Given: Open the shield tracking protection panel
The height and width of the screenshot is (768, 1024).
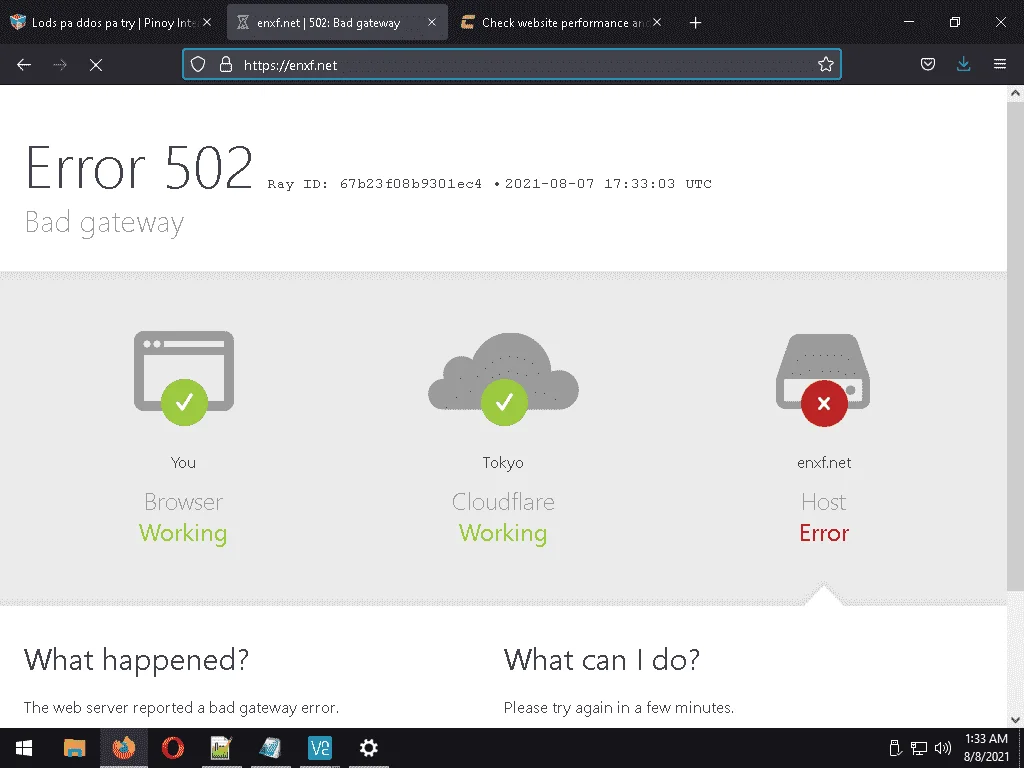Looking at the screenshot, I should click(x=198, y=64).
